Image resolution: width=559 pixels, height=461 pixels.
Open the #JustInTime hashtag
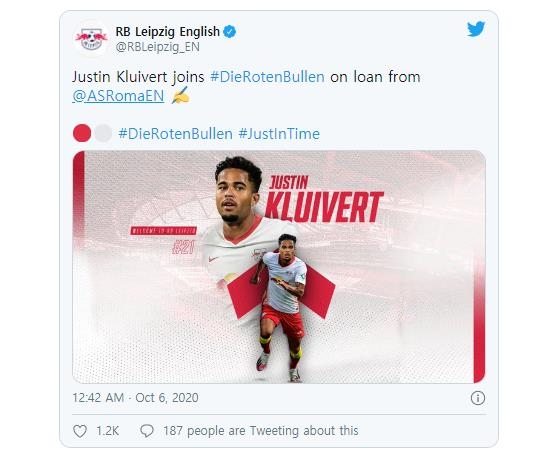(x=279, y=134)
